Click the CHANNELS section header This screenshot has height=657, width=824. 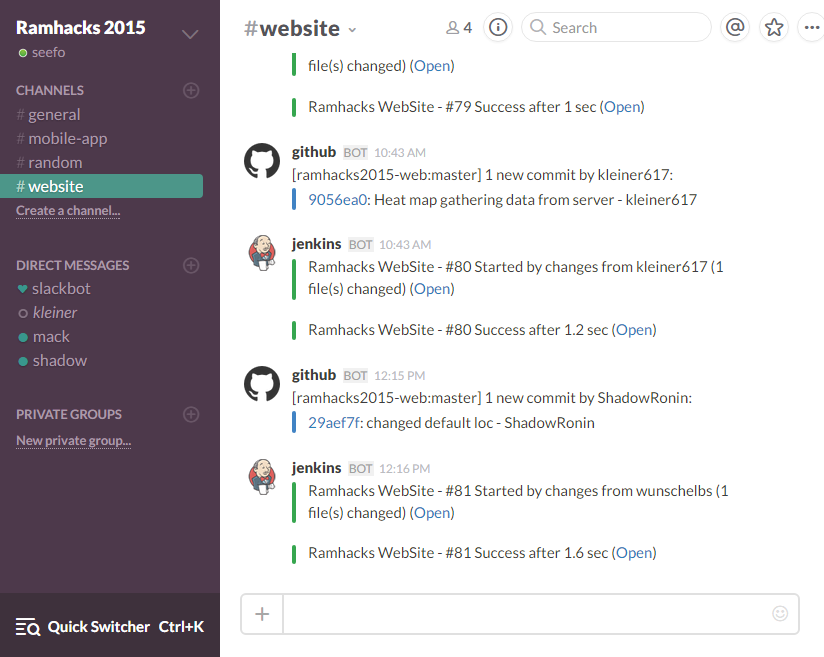(x=50, y=90)
